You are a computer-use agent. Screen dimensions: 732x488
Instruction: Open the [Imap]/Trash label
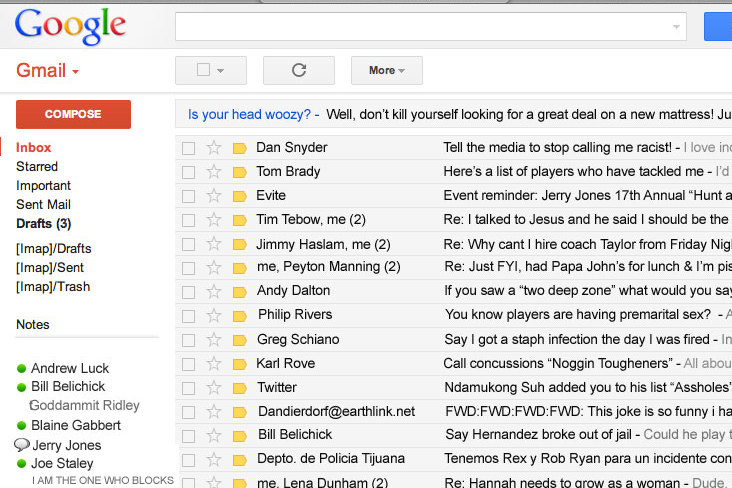click(53, 286)
